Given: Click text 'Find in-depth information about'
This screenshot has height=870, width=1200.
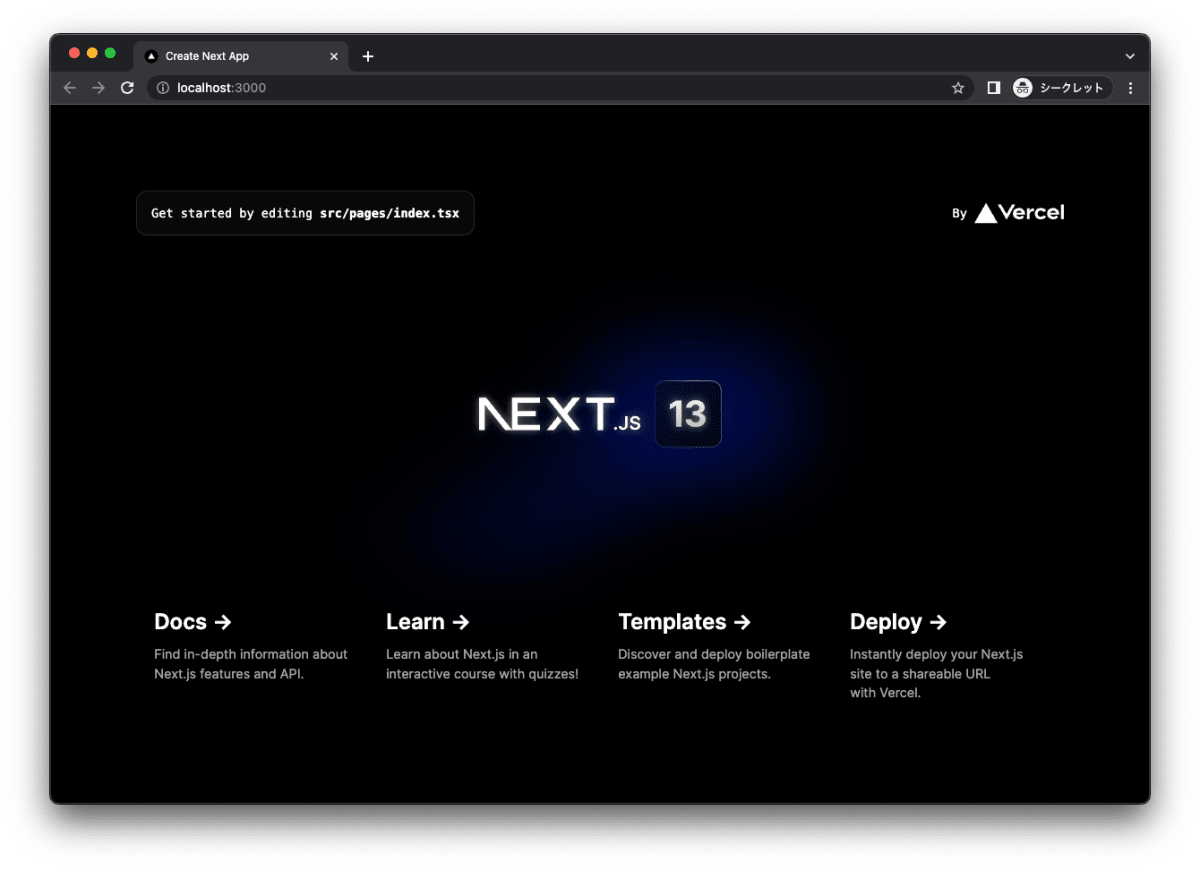Looking at the screenshot, I should [x=251, y=654].
